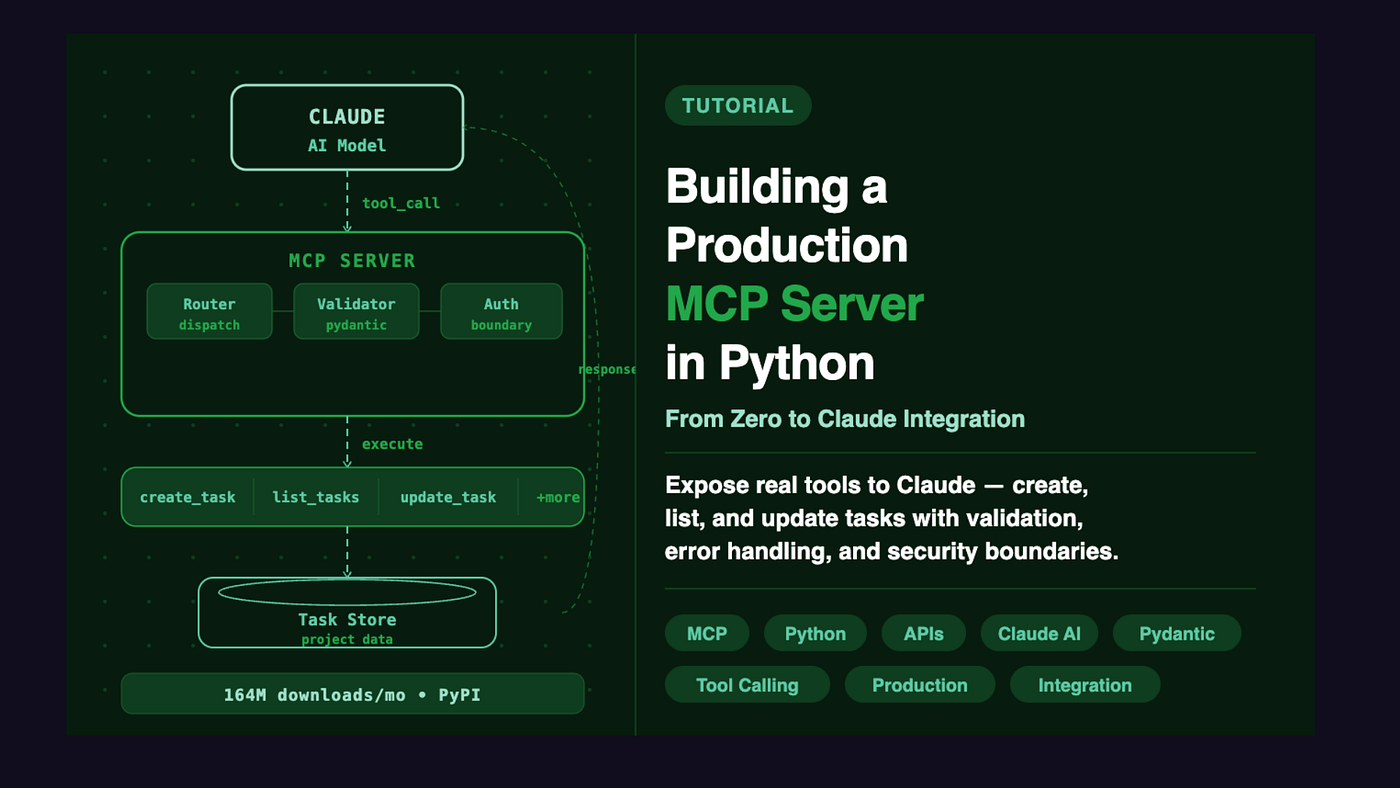1400x788 pixels.
Task: Click the create_task cell
Action: tap(188, 497)
